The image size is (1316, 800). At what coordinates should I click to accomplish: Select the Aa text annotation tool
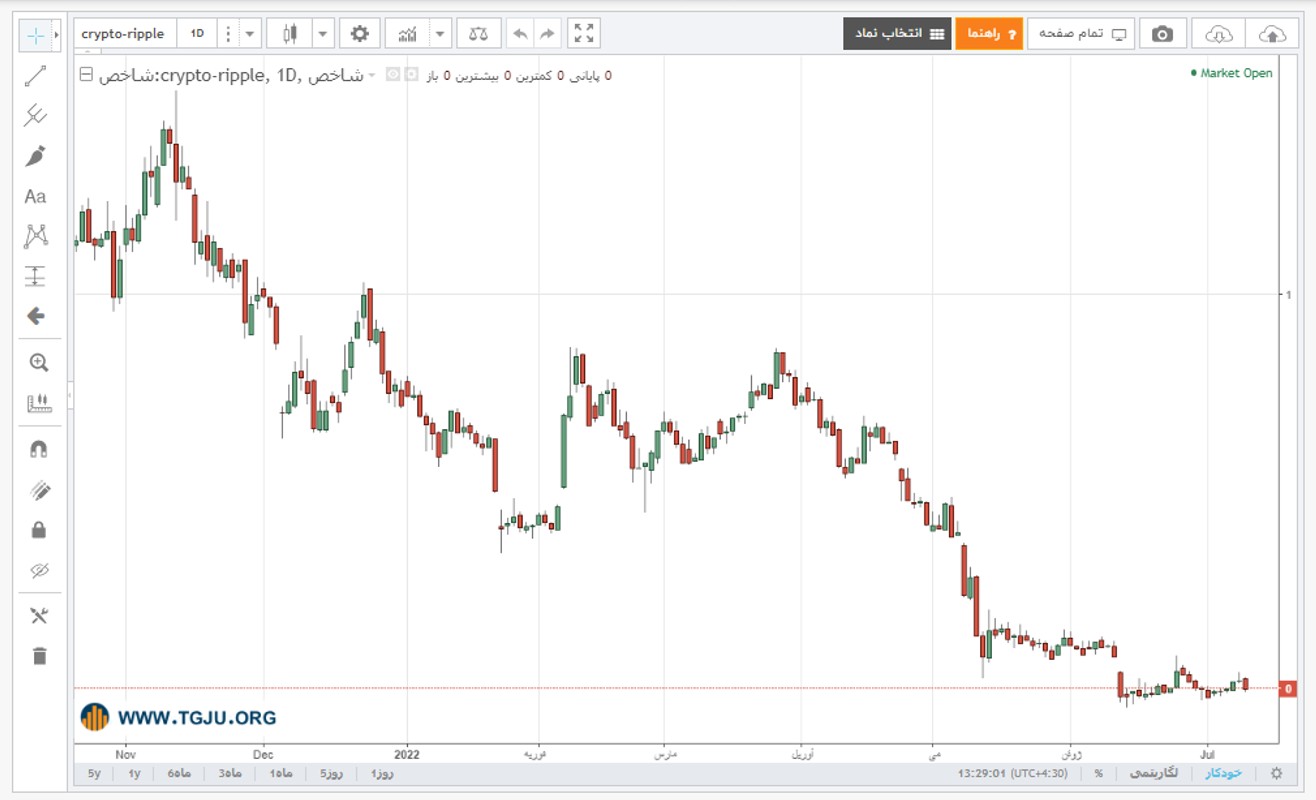[35, 196]
